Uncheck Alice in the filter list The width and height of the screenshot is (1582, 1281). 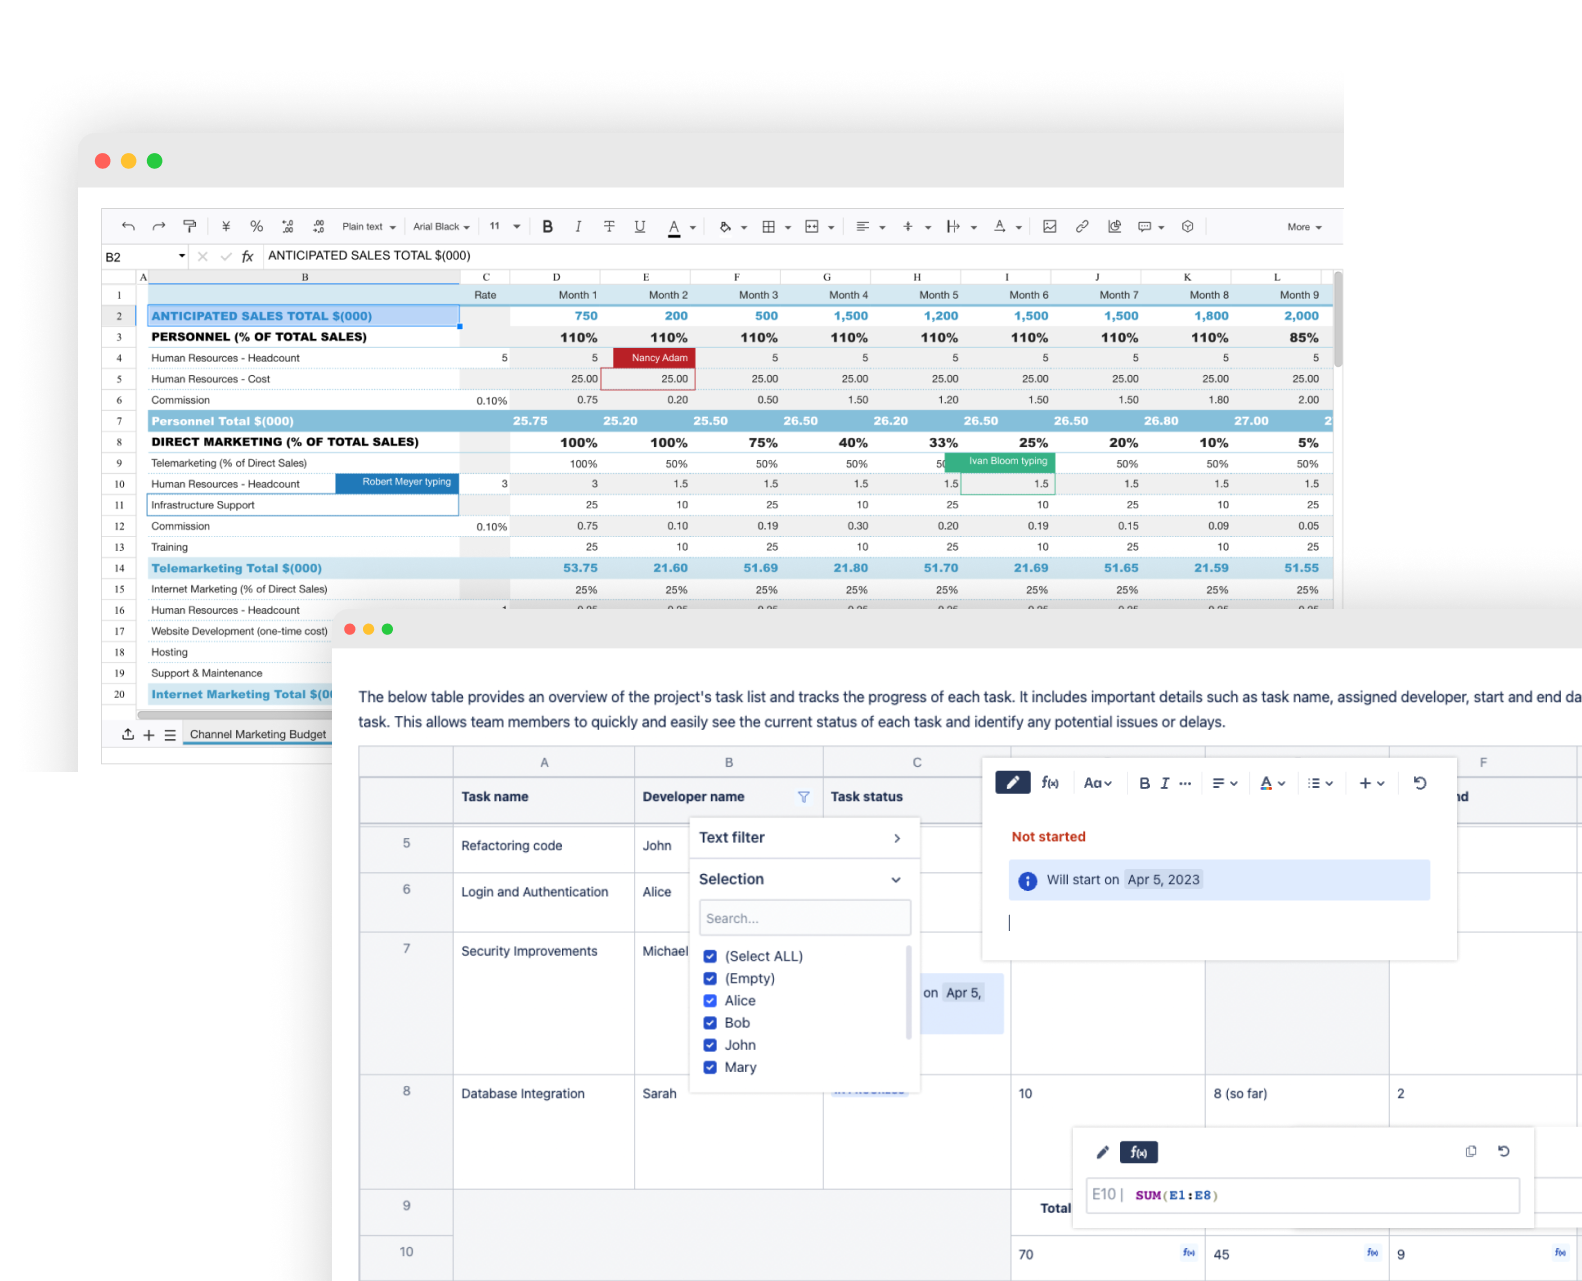tap(710, 1001)
